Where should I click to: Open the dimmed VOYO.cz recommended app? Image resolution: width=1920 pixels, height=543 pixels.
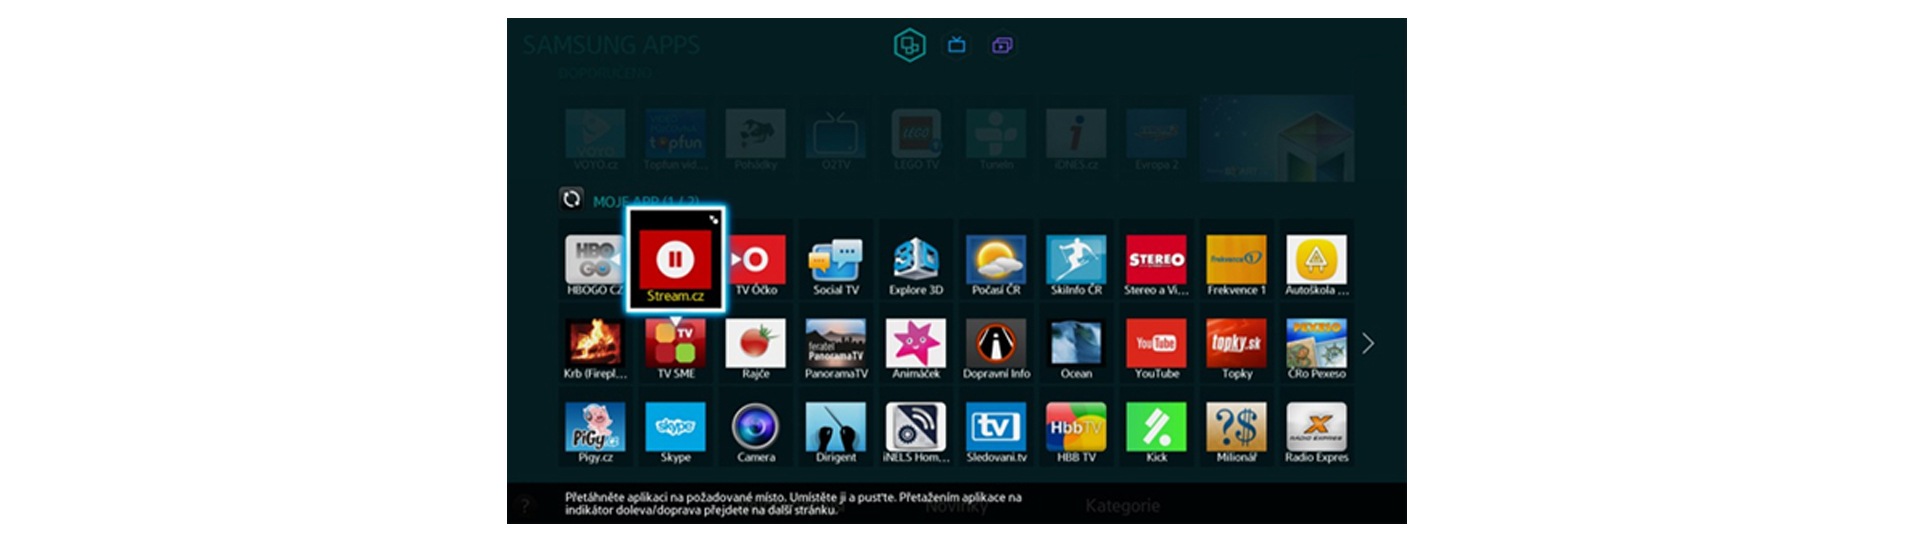pyautogui.click(x=595, y=140)
